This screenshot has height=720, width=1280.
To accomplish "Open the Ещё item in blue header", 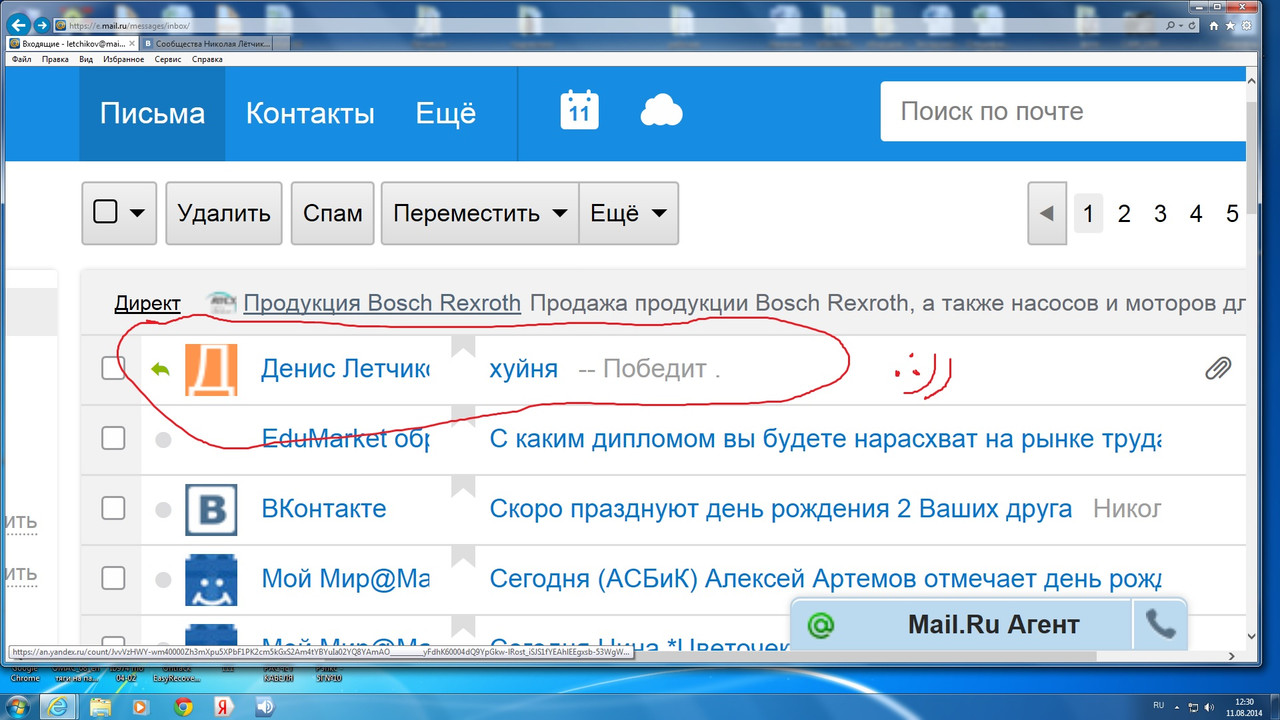I will [446, 113].
